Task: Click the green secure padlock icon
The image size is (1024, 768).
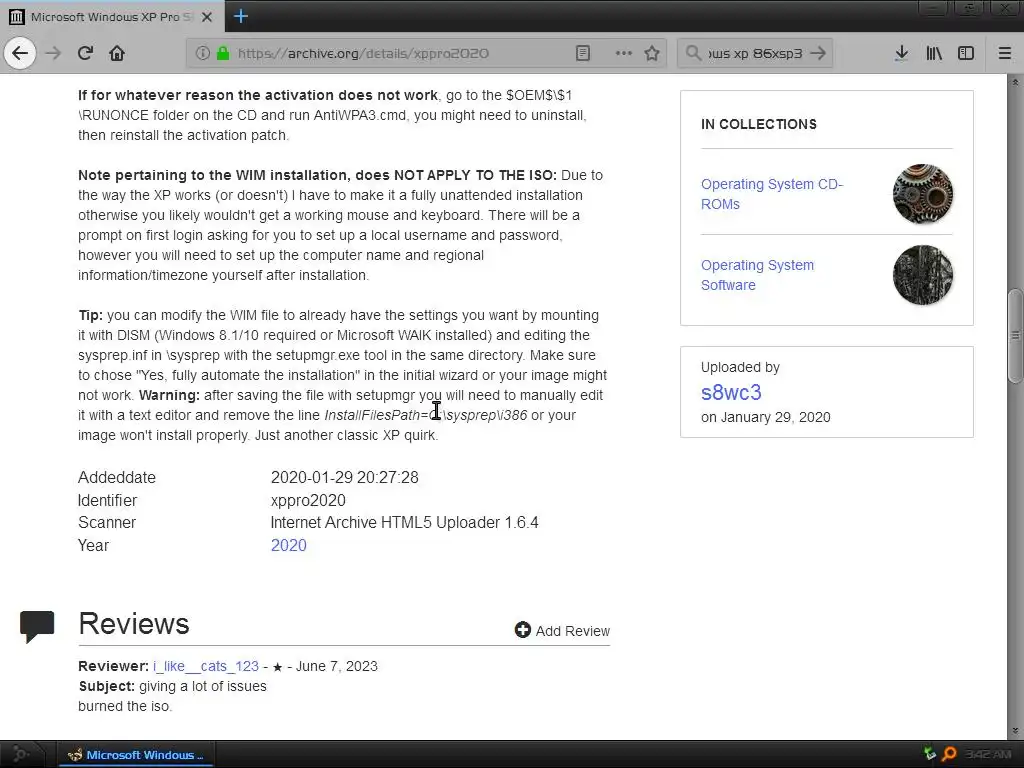Action: (223, 53)
